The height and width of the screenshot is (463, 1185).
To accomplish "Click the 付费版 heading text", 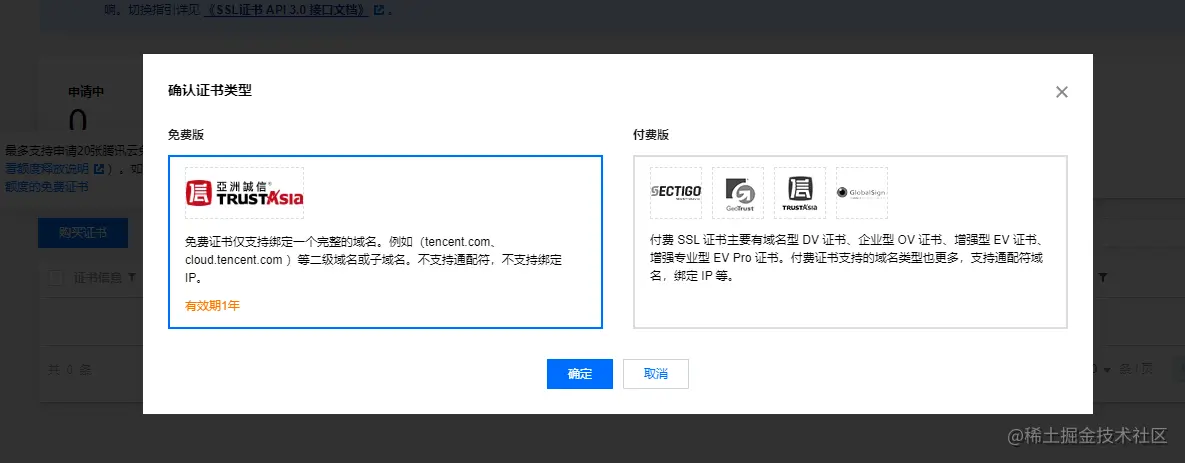I will [x=651, y=135].
